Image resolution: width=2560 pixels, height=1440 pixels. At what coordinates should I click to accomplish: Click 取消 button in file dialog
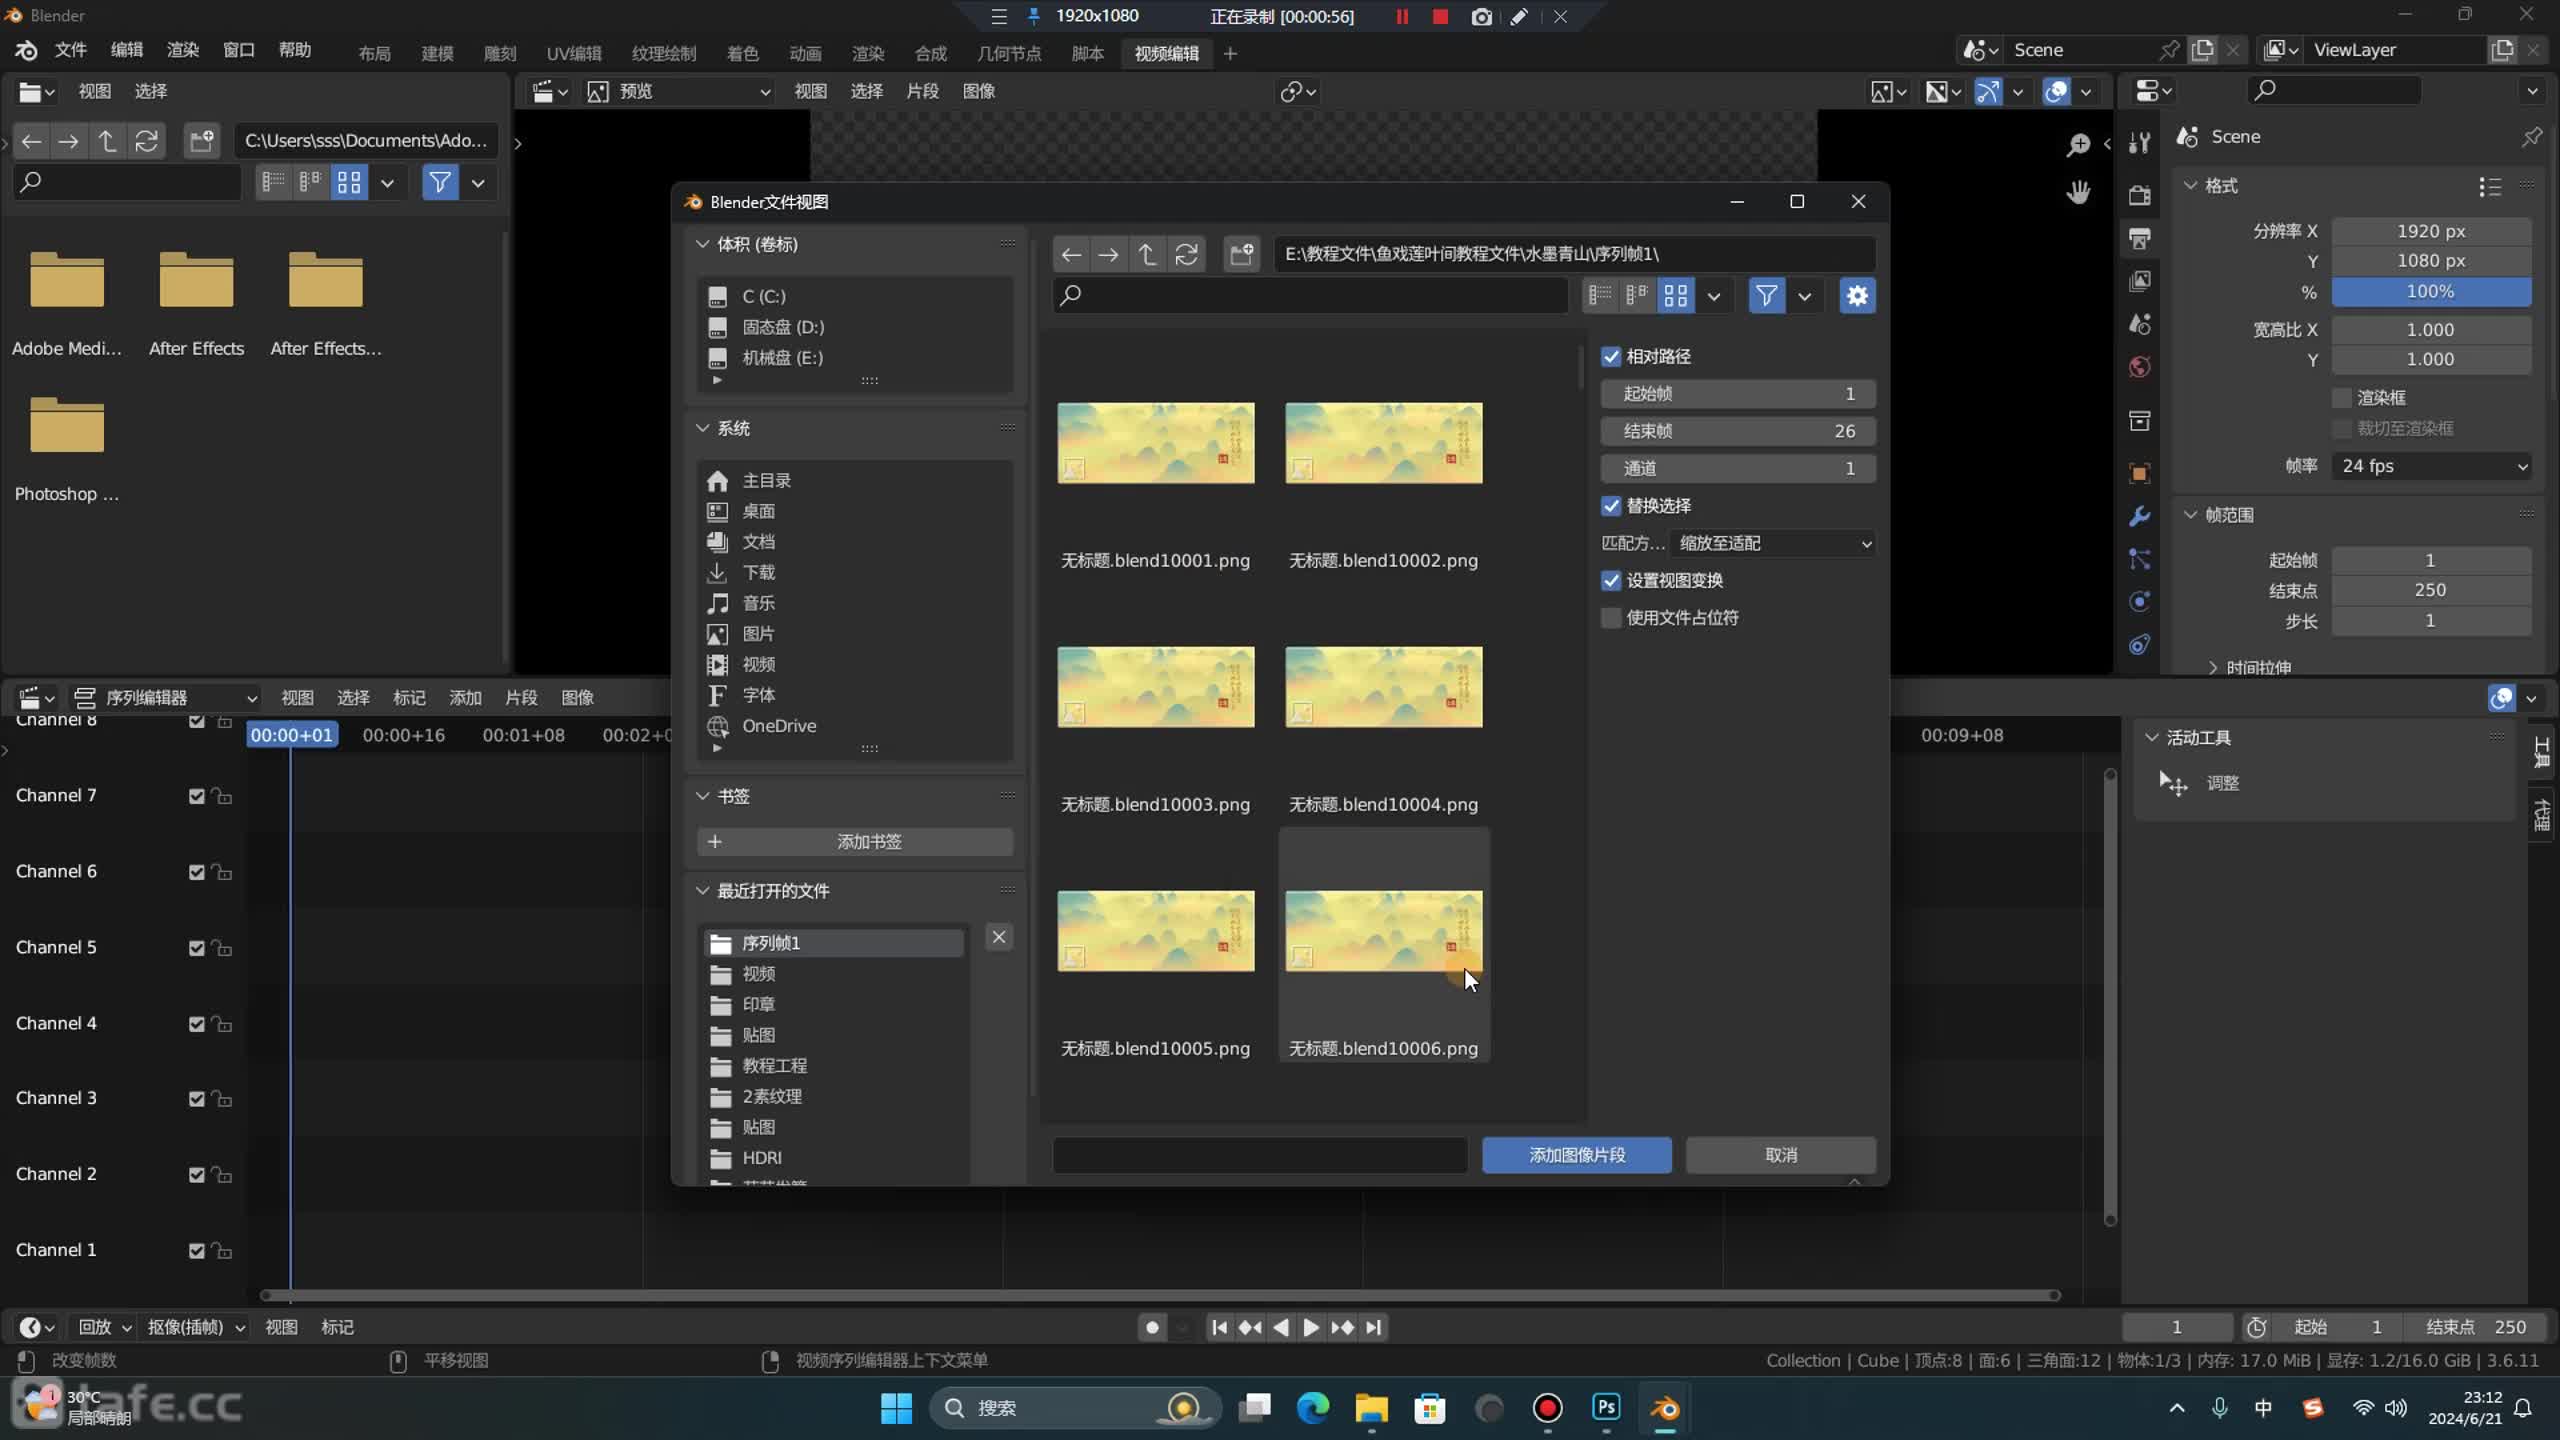[1781, 1155]
